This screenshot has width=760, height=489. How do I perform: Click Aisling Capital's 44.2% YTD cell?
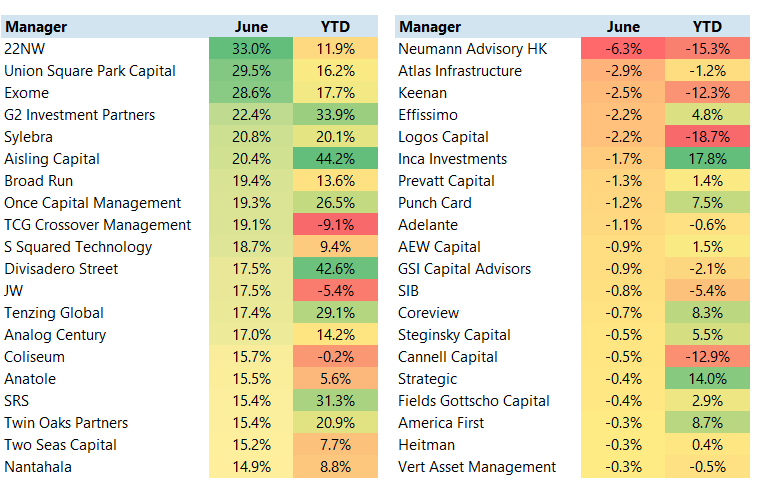tap(335, 159)
